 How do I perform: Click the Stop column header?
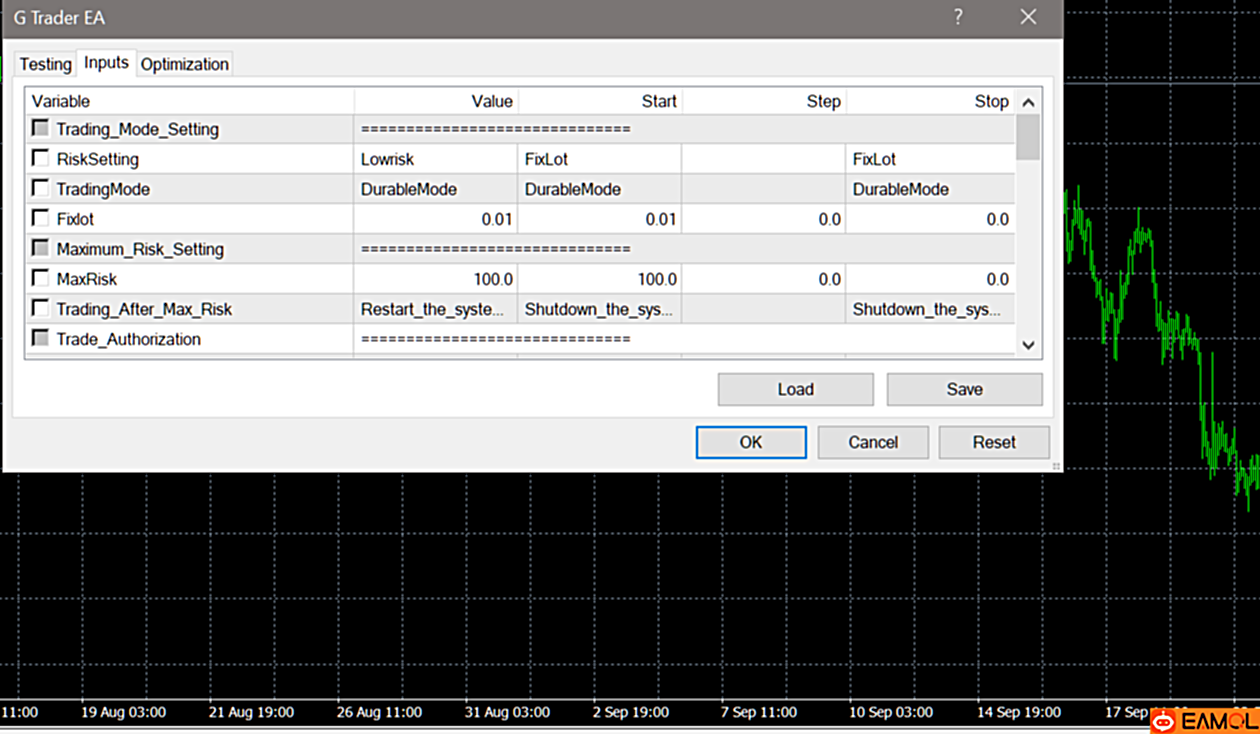930,101
